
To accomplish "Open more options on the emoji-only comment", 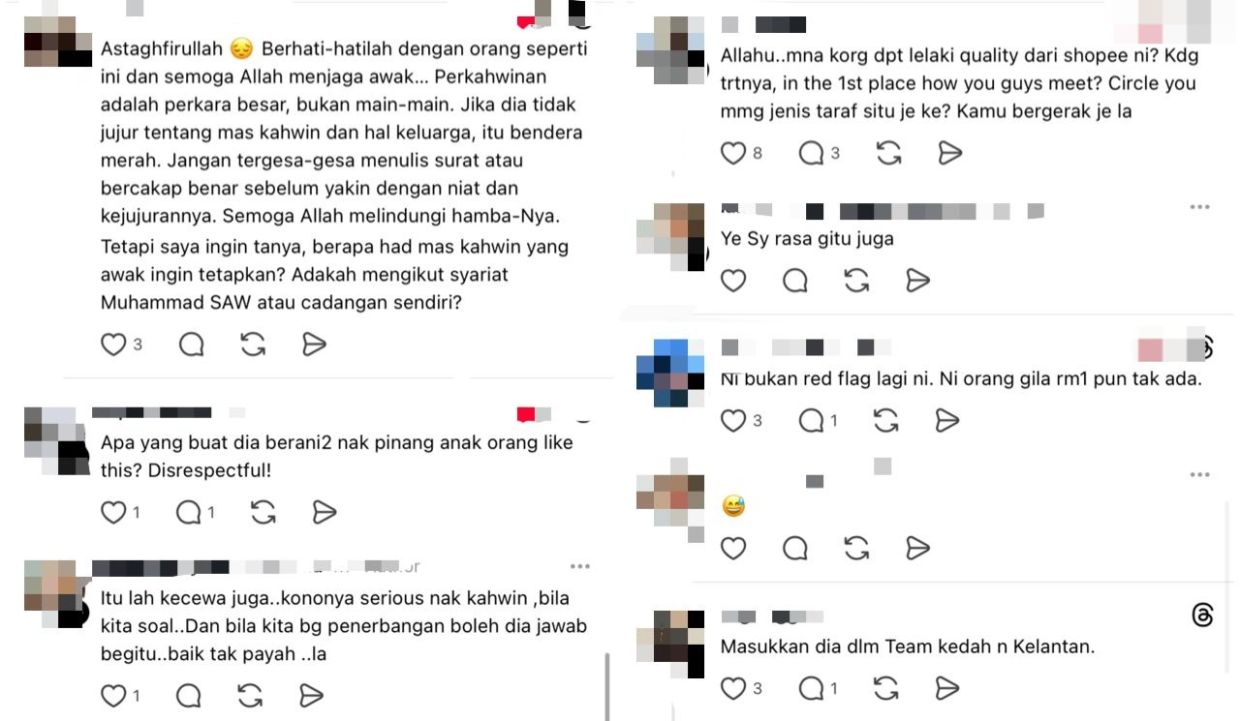I will tap(1200, 475).
